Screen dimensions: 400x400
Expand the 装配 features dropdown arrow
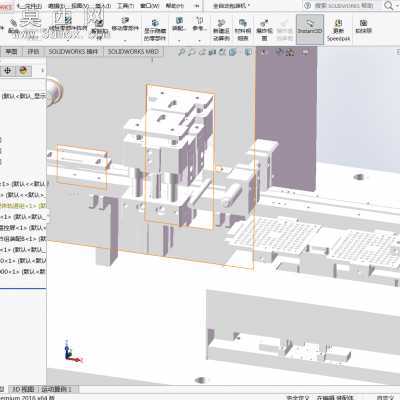tap(179, 41)
